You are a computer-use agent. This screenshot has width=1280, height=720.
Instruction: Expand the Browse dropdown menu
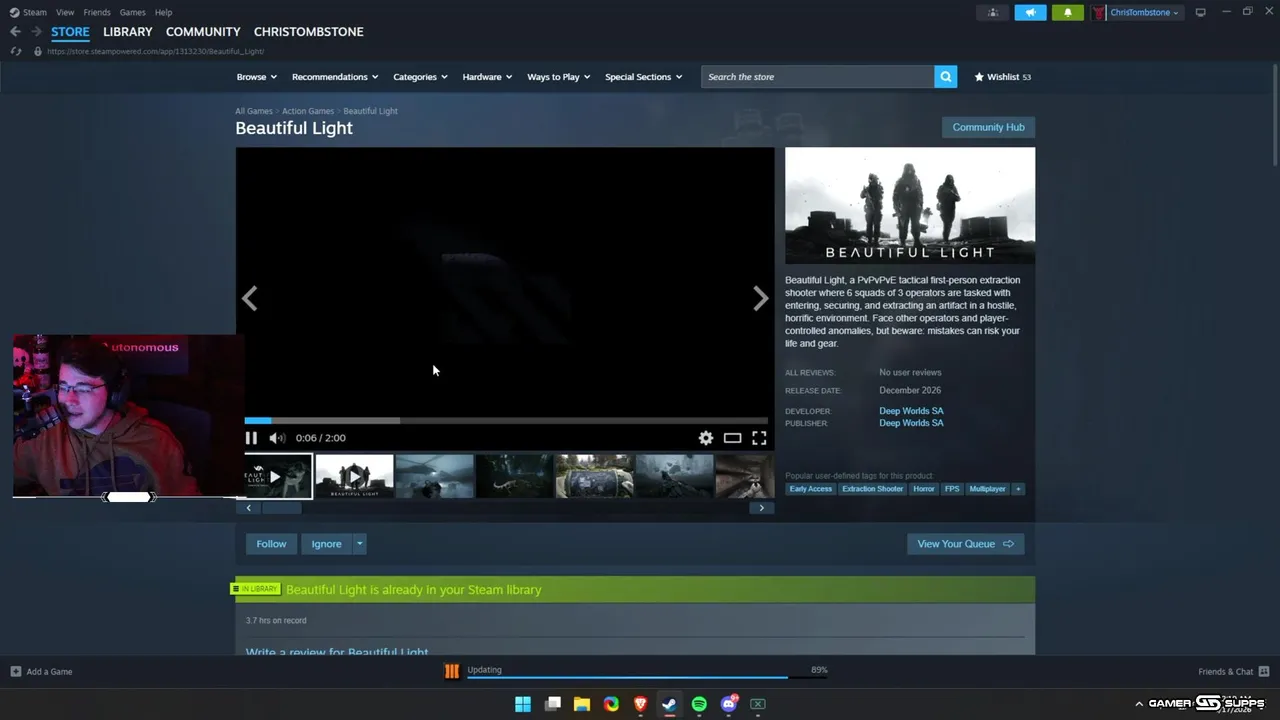[x=257, y=77]
